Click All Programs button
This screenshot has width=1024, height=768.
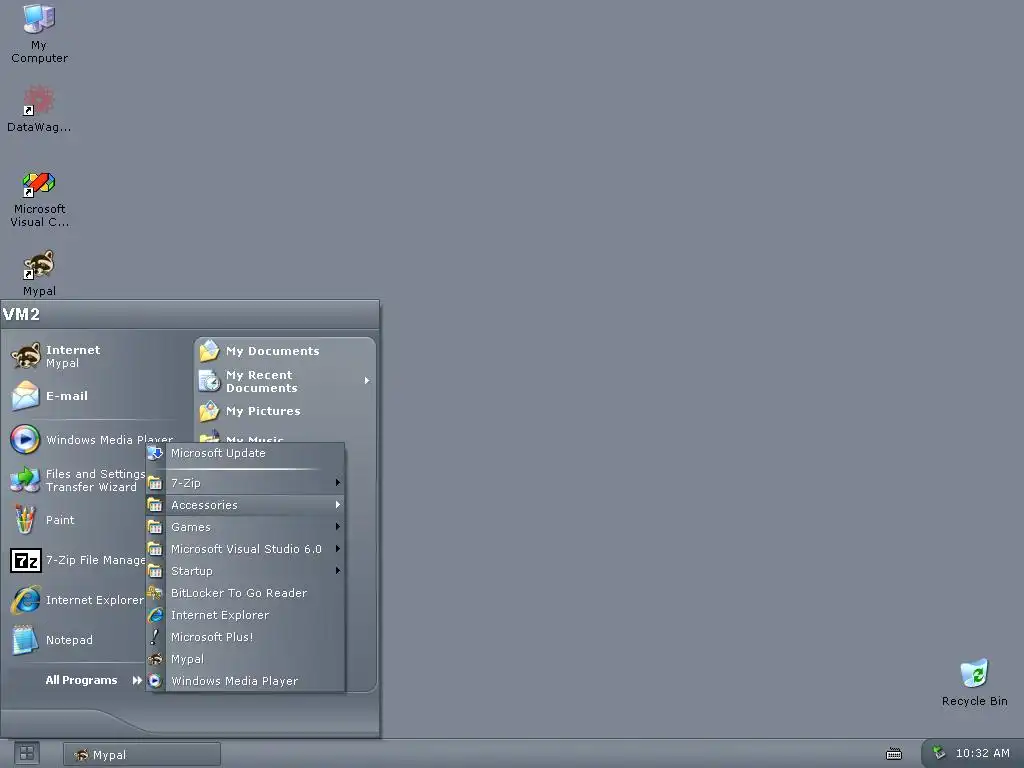click(93, 680)
